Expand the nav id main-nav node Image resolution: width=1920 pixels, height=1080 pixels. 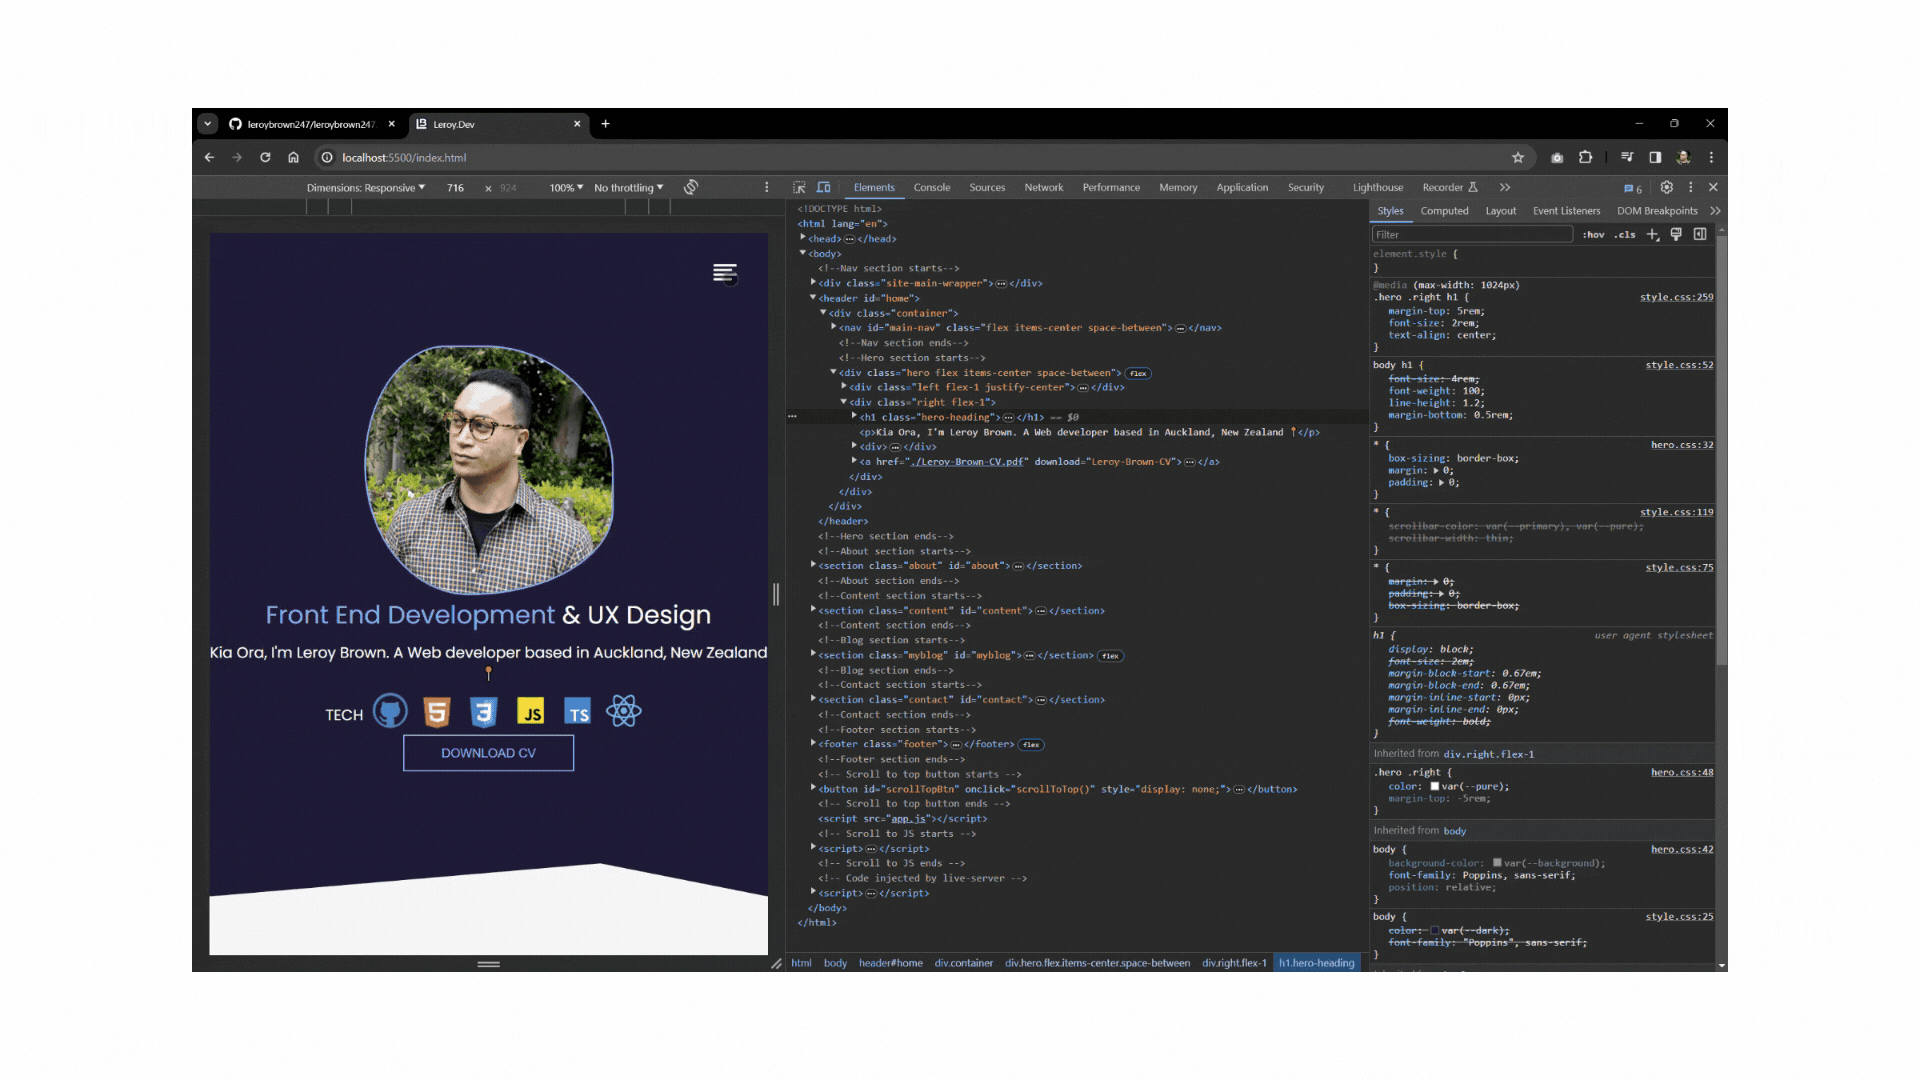[833, 327]
